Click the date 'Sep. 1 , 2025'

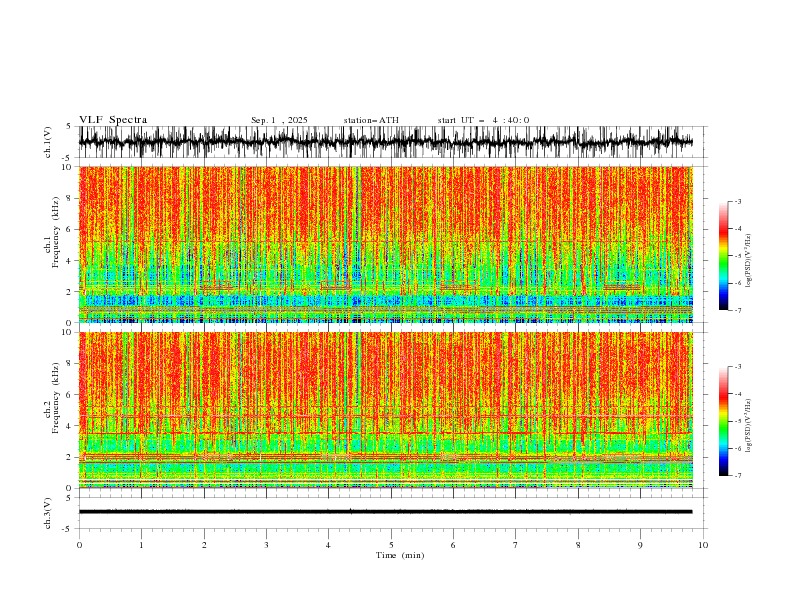279,120
